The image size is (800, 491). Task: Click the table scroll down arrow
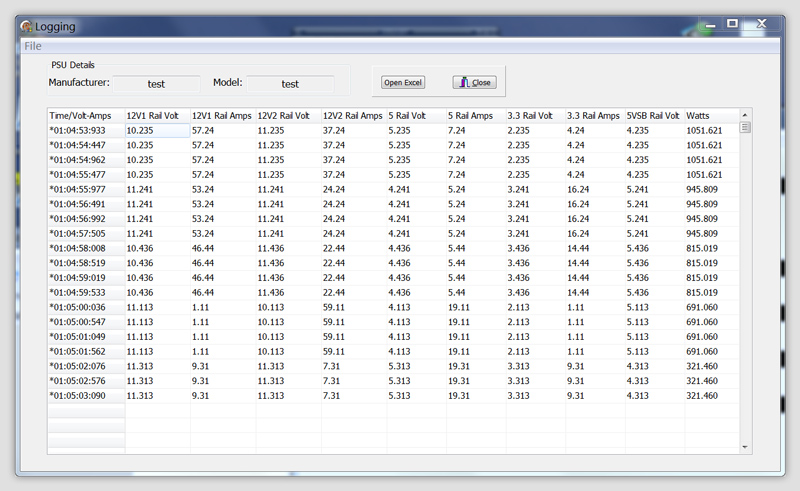click(x=745, y=447)
